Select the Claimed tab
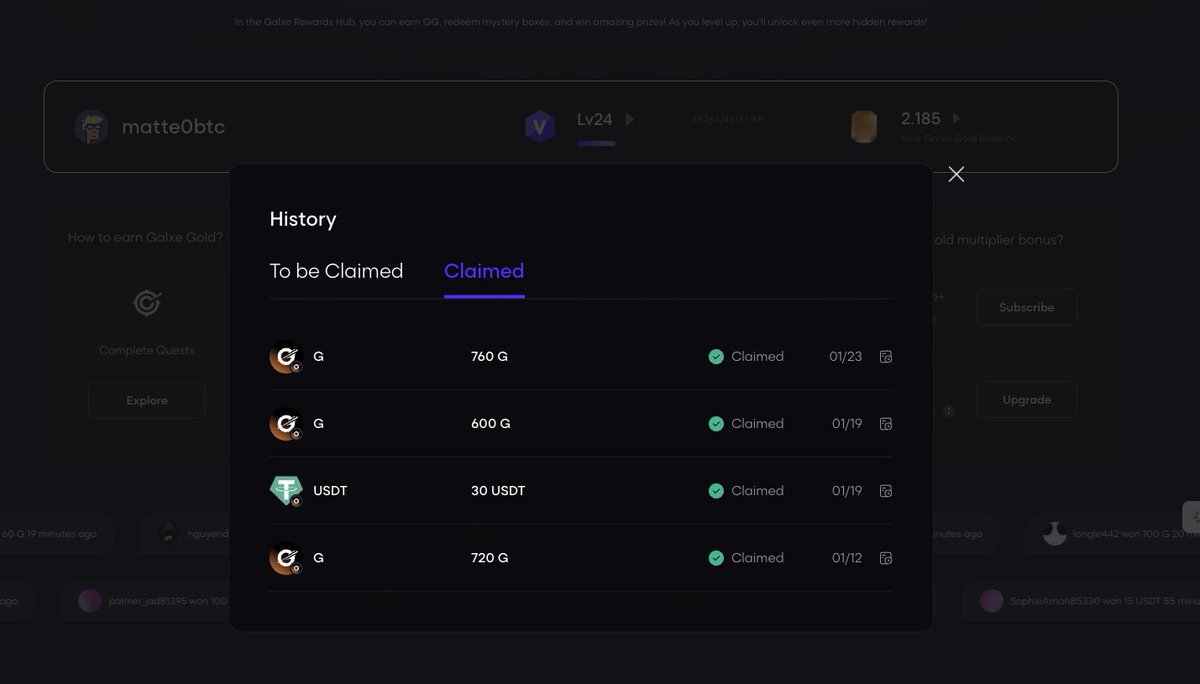 484,271
